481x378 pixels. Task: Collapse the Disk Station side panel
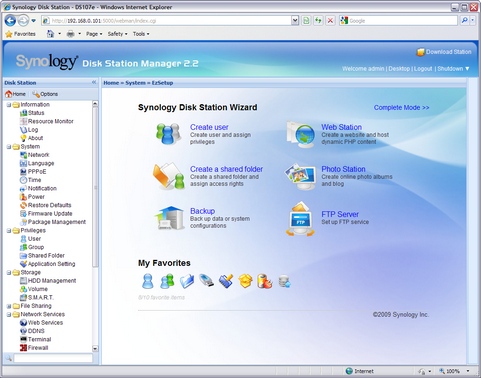pos(94,82)
